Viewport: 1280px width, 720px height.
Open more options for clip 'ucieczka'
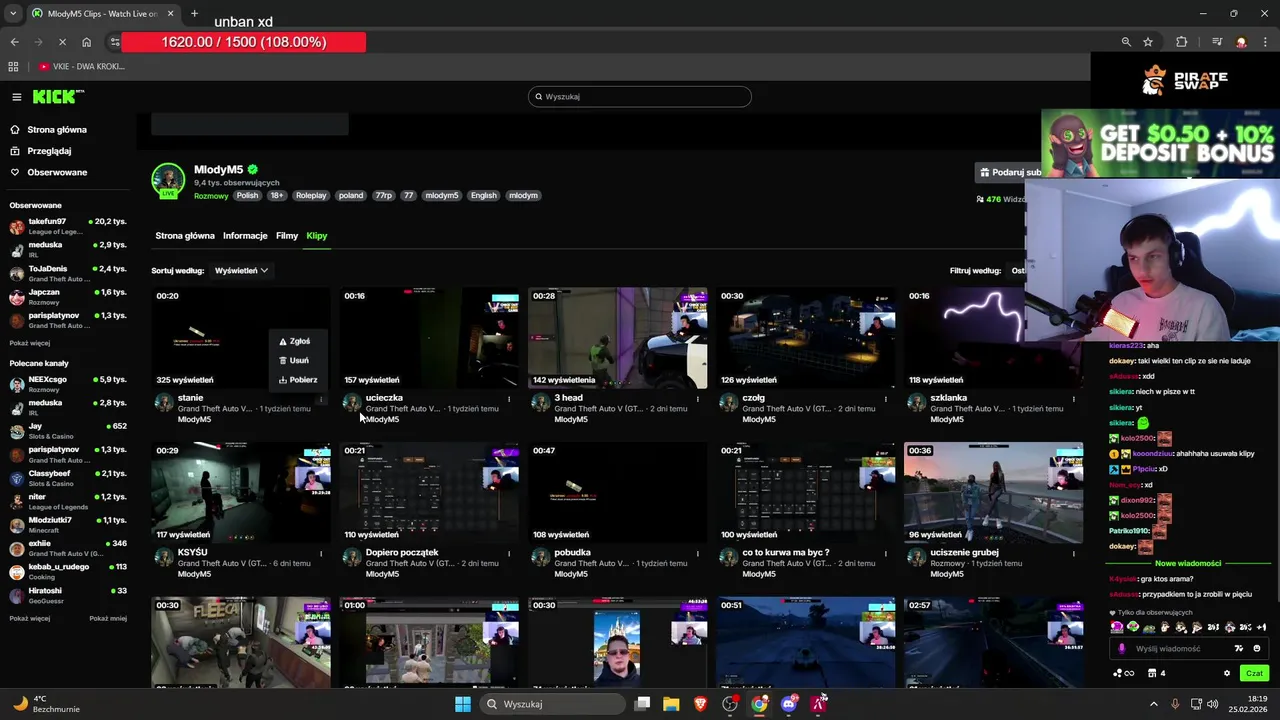(x=509, y=399)
